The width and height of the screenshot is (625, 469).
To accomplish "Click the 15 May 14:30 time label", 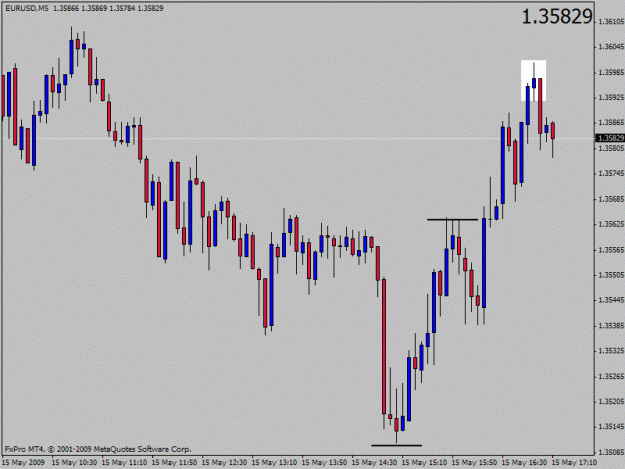I will 375,463.
